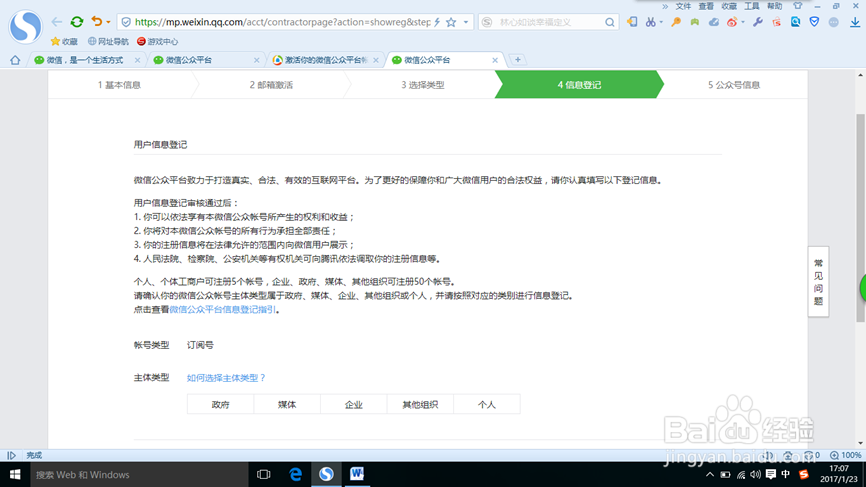Open the 收藏 menu
Viewport: 866px width, 487px height.
[x=729, y=6]
